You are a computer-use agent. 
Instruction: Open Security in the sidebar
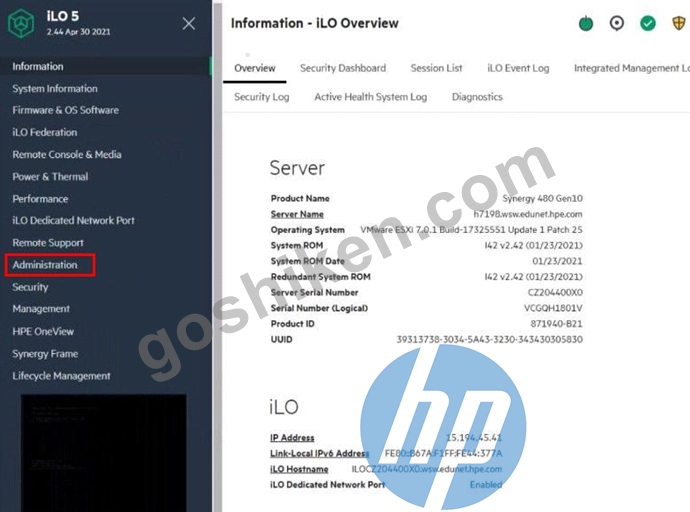30,287
